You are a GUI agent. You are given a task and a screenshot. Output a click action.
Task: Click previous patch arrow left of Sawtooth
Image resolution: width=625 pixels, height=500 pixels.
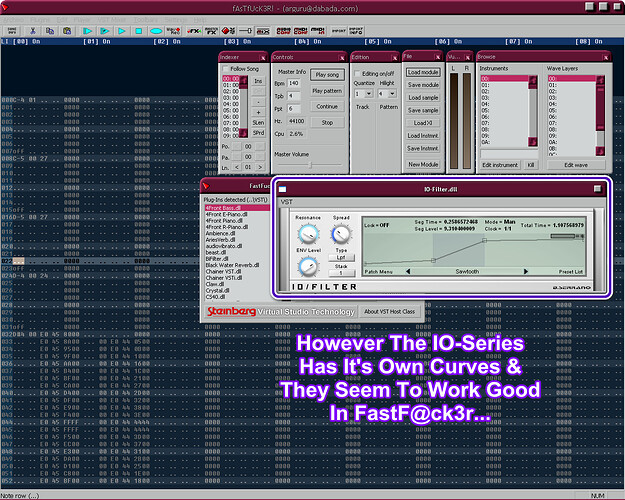click(408, 272)
